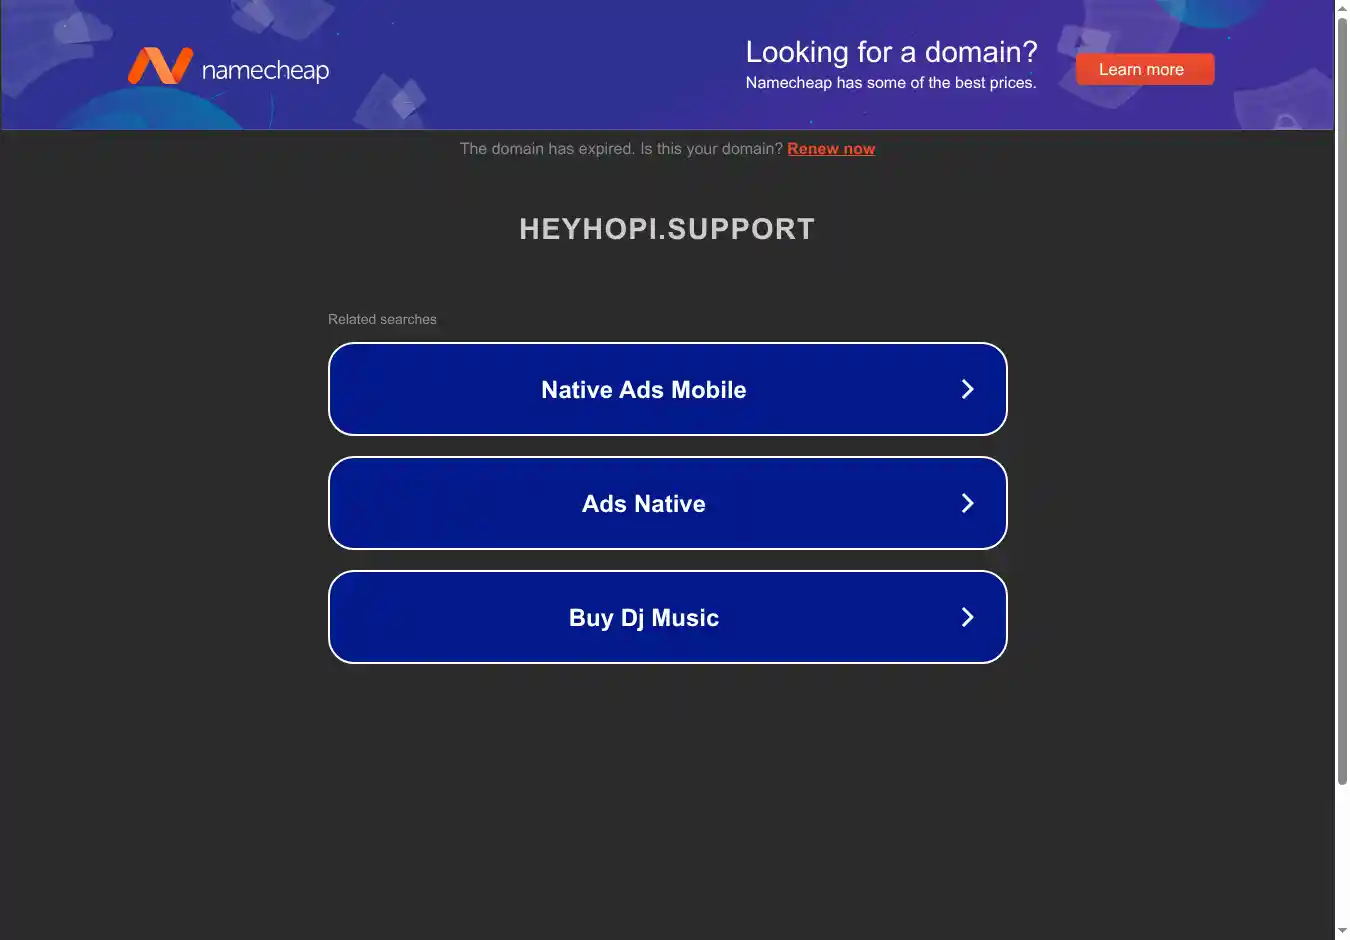Click the empty scrollbar track below the thumb
Viewport: 1350px width, 940px height.
coord(1342,855)
